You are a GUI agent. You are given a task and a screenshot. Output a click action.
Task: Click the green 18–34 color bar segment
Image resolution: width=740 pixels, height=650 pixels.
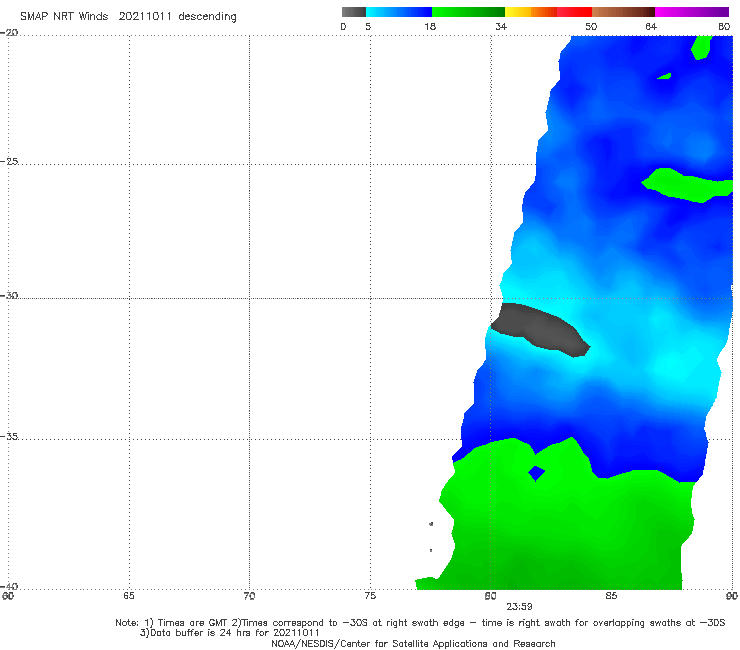(x=468, y=12)
